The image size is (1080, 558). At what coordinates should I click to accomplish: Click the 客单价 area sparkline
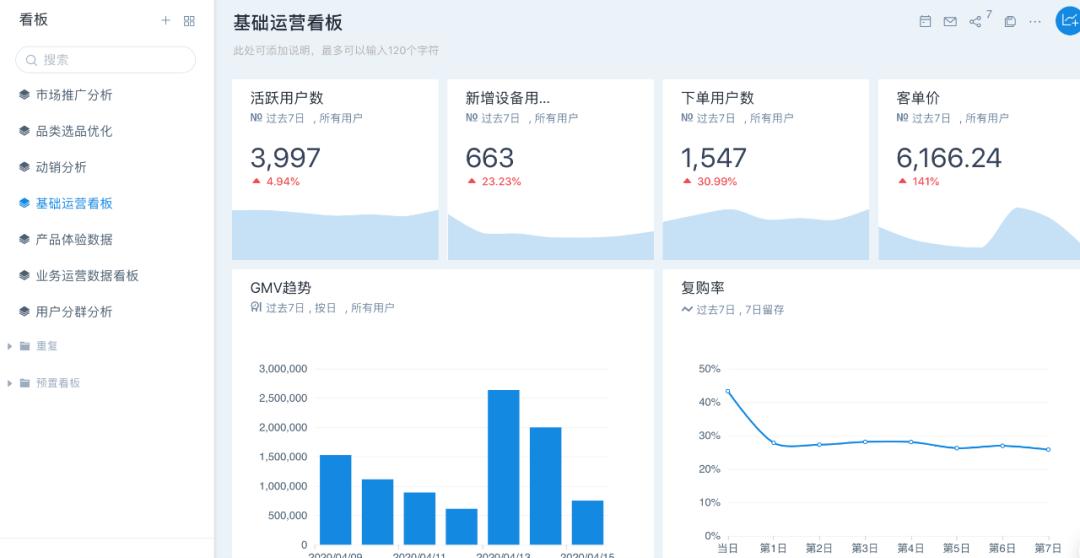tap(979, 234)
